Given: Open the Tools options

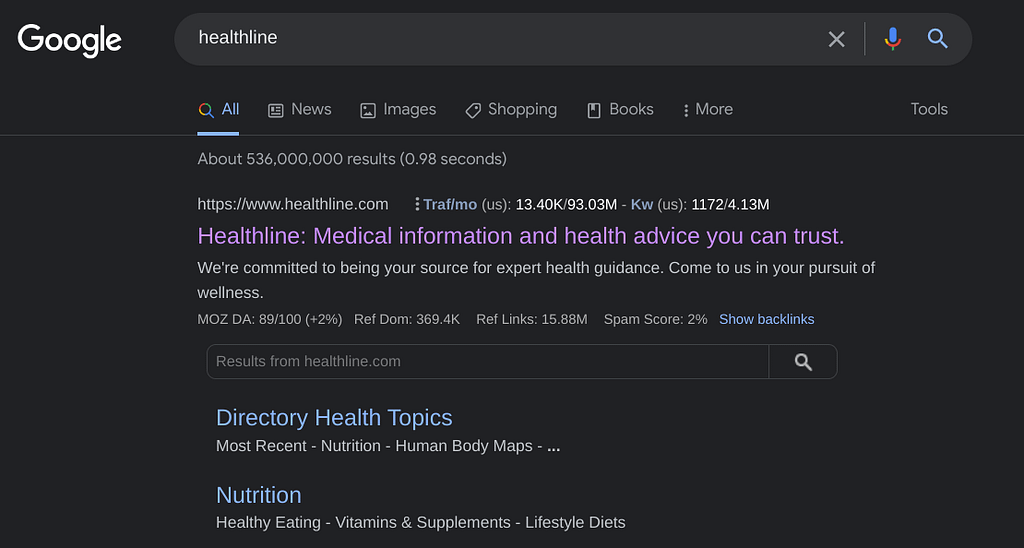Looking at the screenshot, I should (928, 109).
